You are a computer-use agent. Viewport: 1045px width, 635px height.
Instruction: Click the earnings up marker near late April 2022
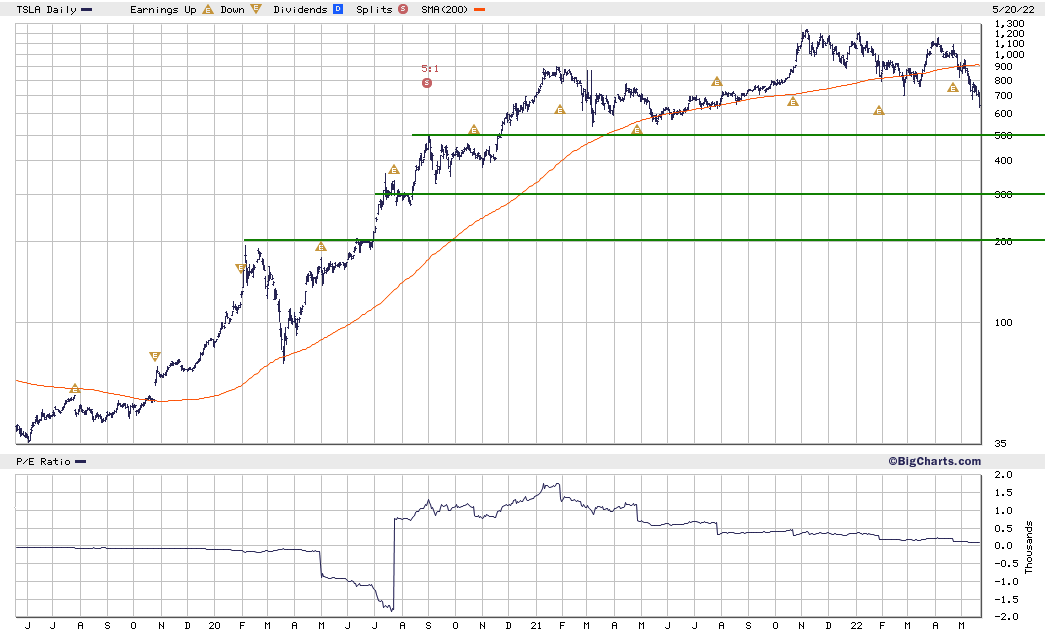click(953, 87)
